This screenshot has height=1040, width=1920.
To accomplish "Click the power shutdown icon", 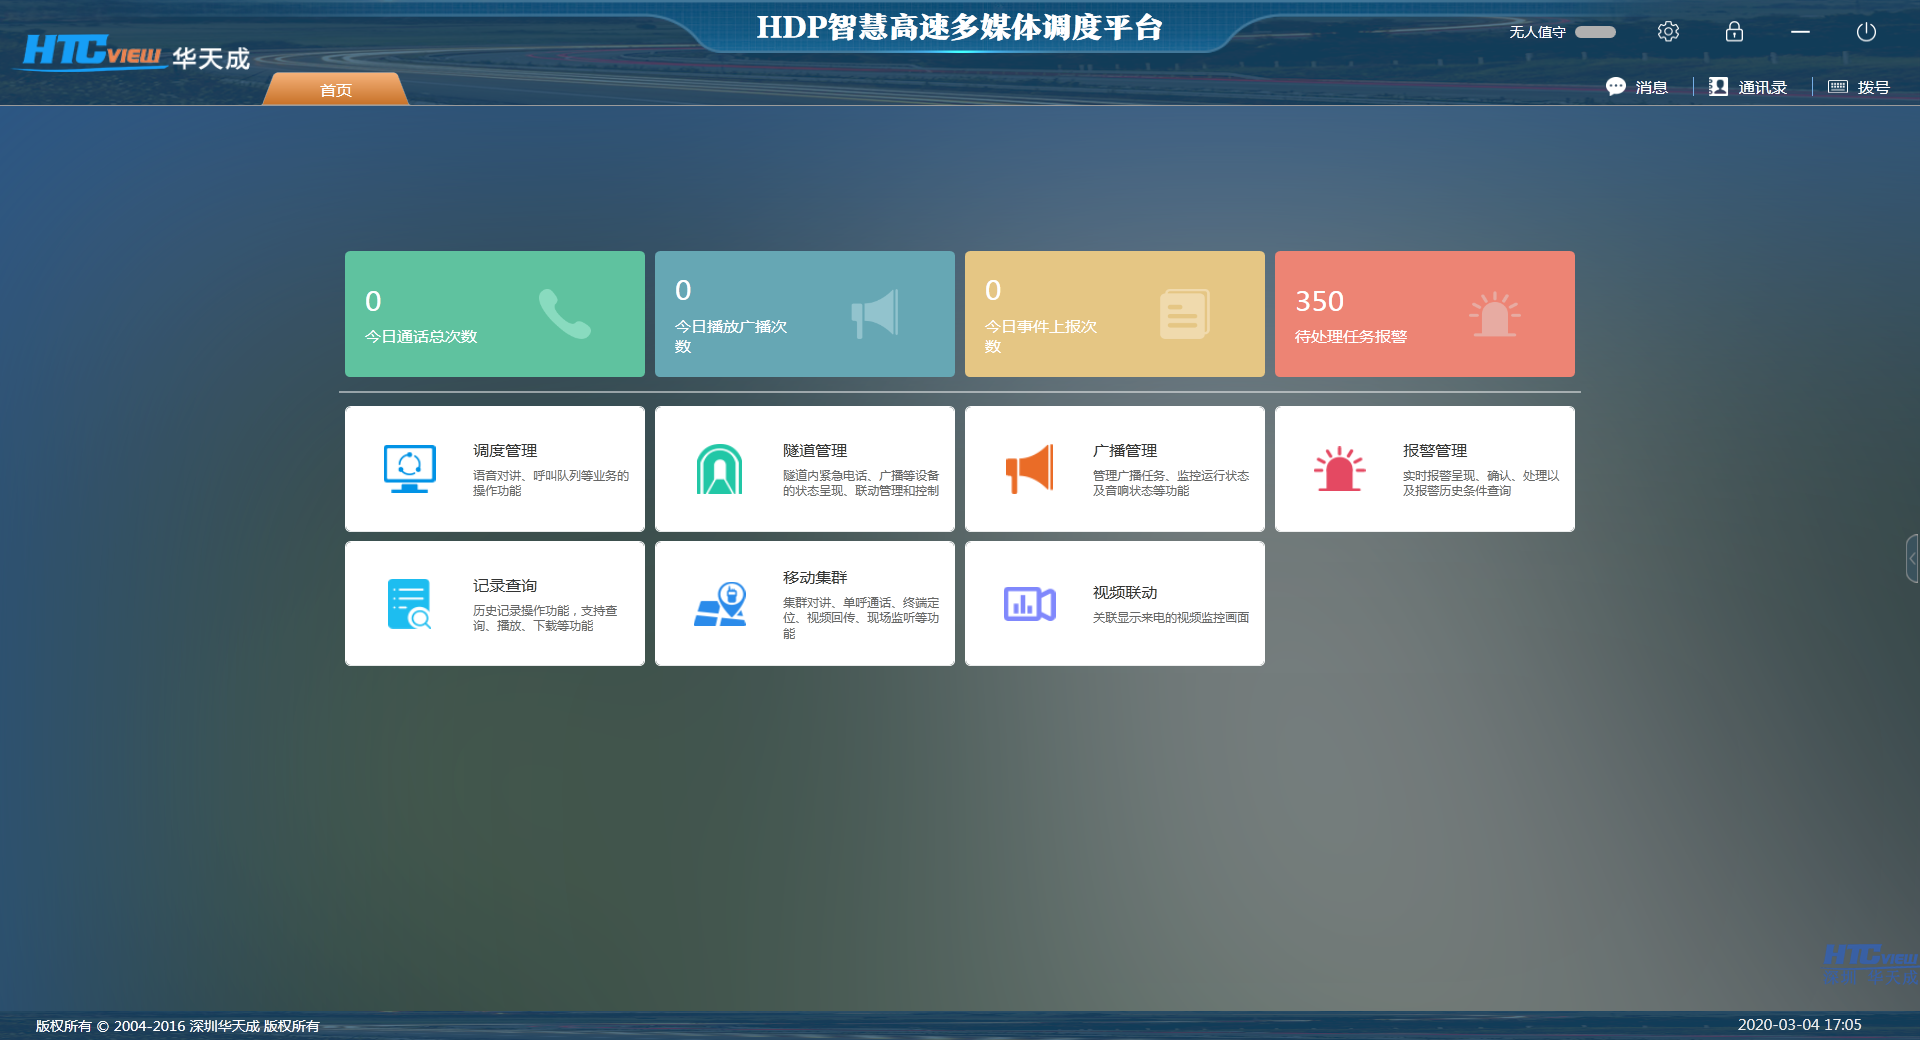I will 1866,32.
